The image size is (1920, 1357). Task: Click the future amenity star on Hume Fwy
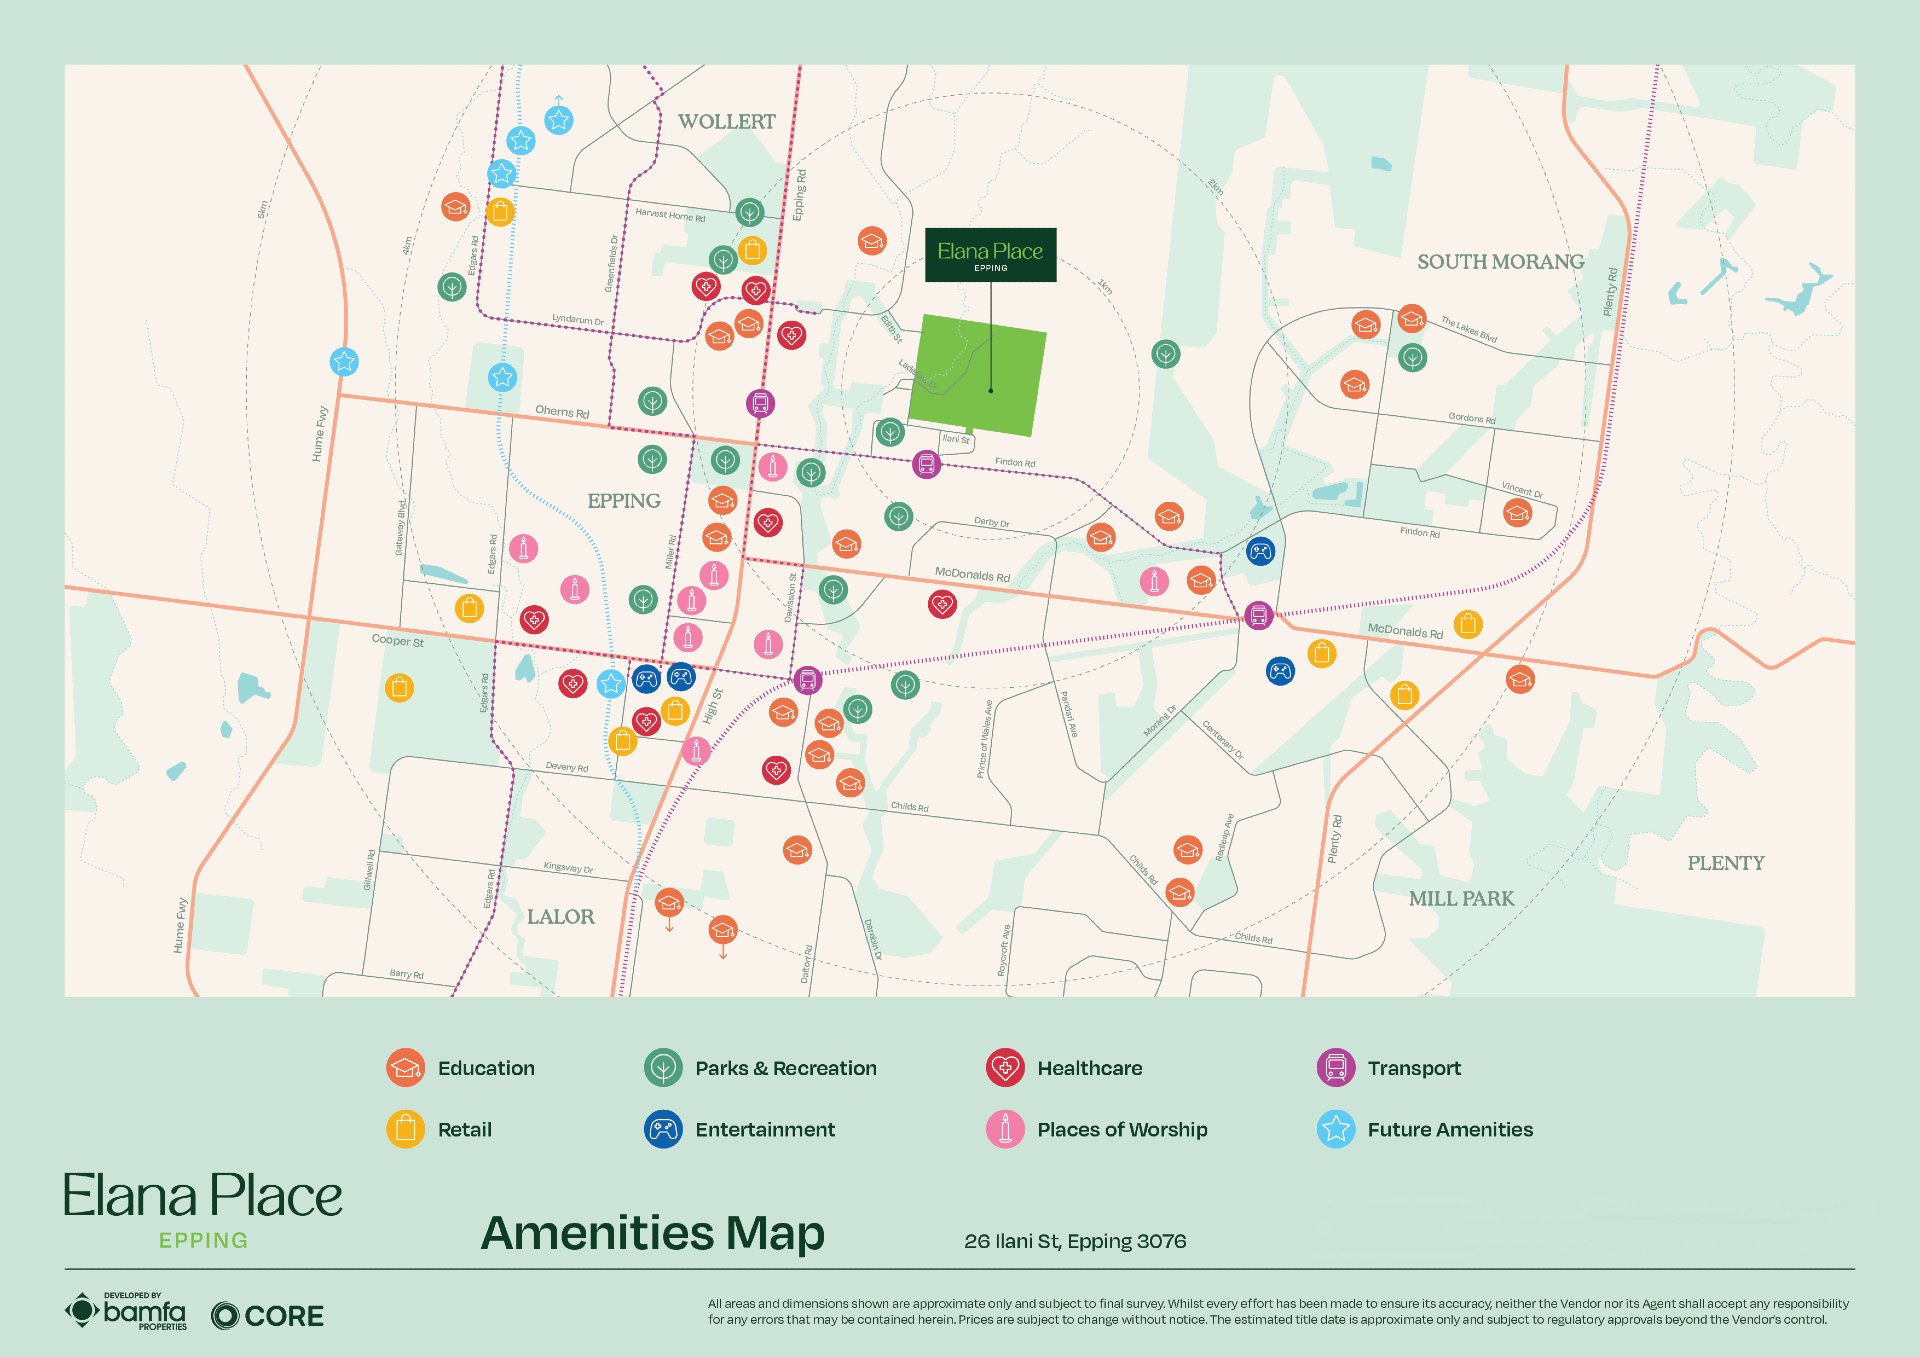pyautogui.click(x=344, y=362)
